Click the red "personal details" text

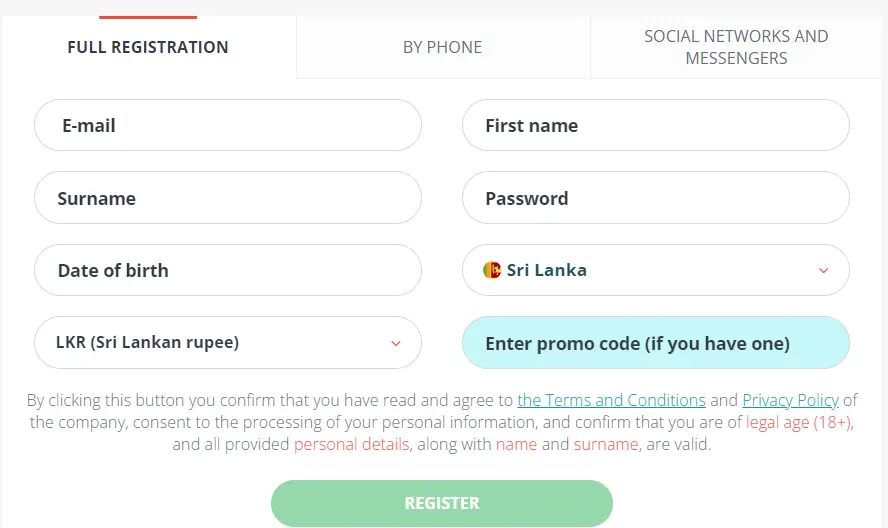tap(351, 444)
